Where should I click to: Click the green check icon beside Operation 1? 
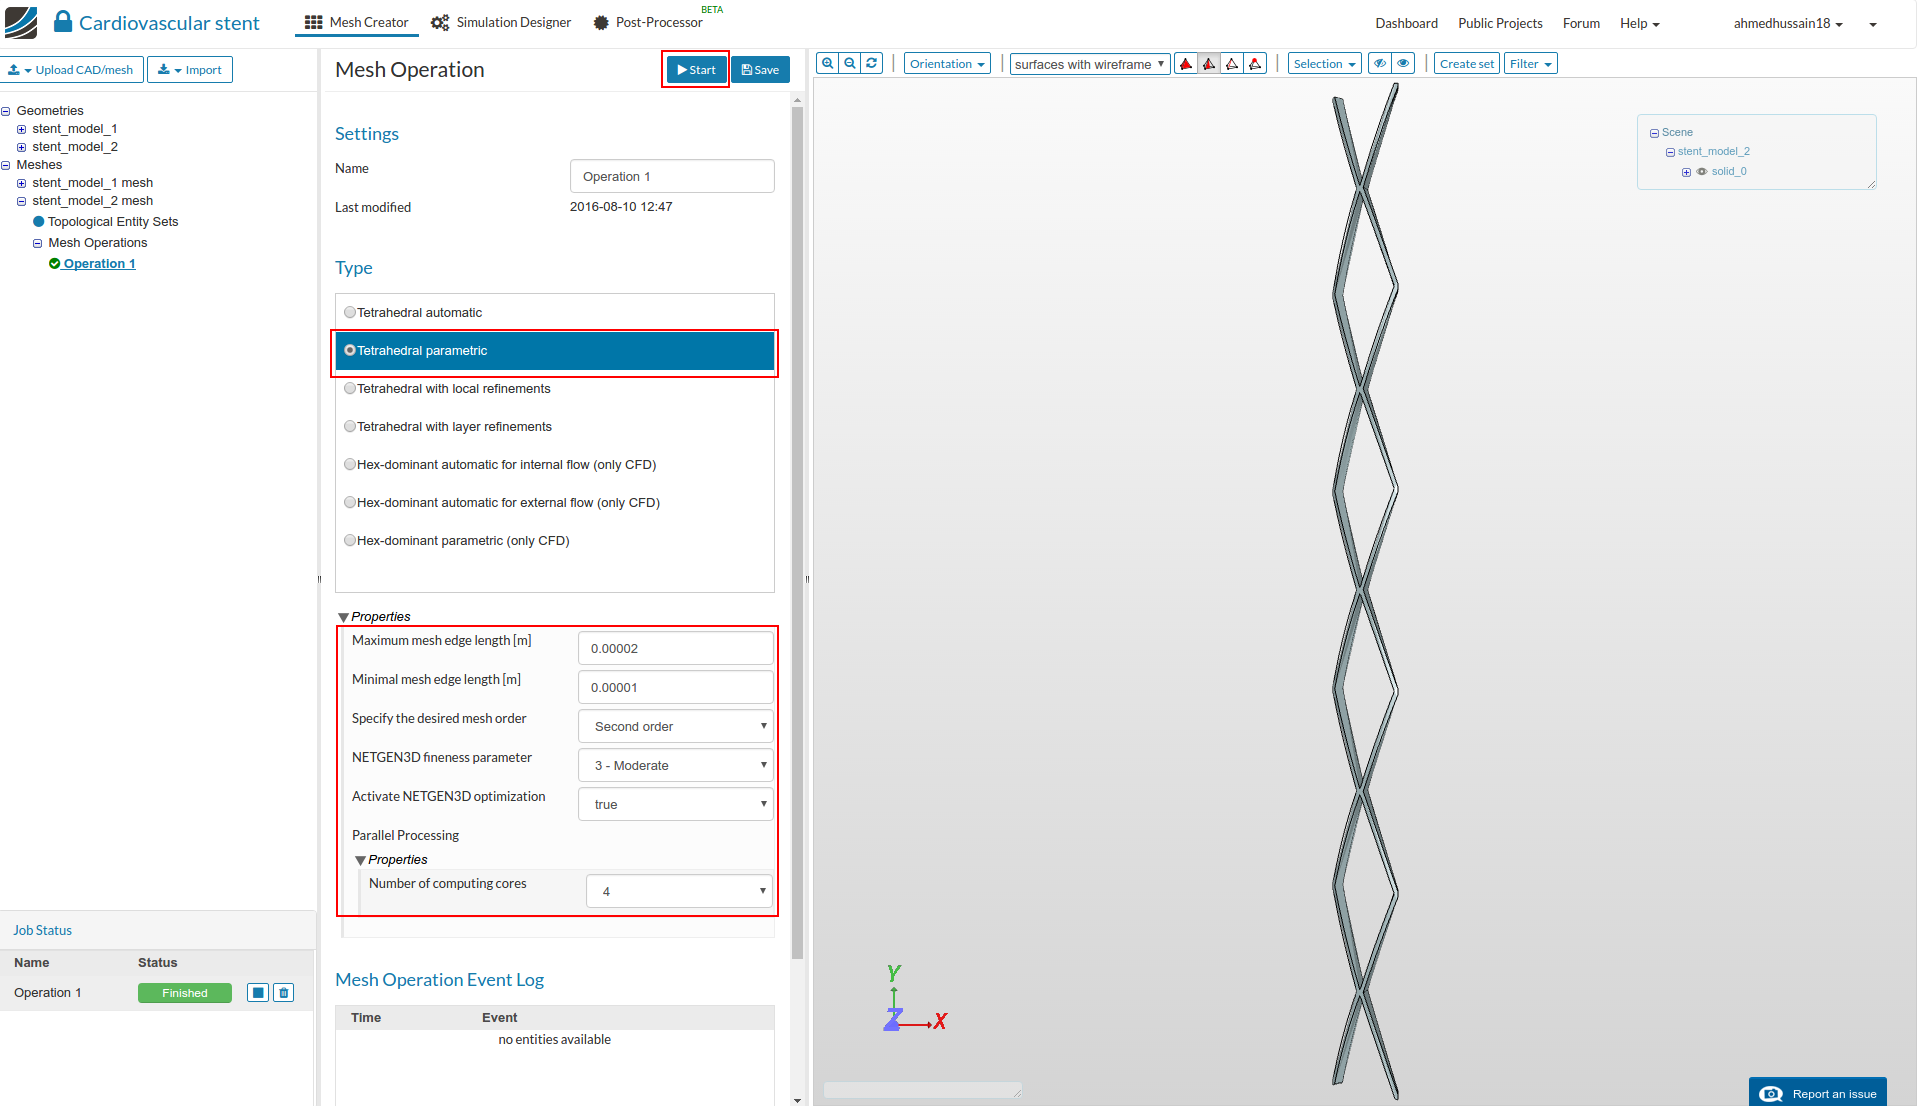(55, 264)
